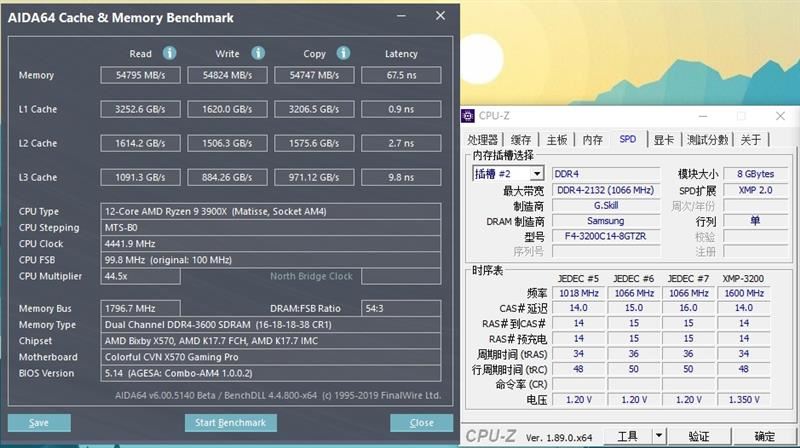Close the AIDA64 window with X
The image size is (800, 448).
tap(440, 16)
